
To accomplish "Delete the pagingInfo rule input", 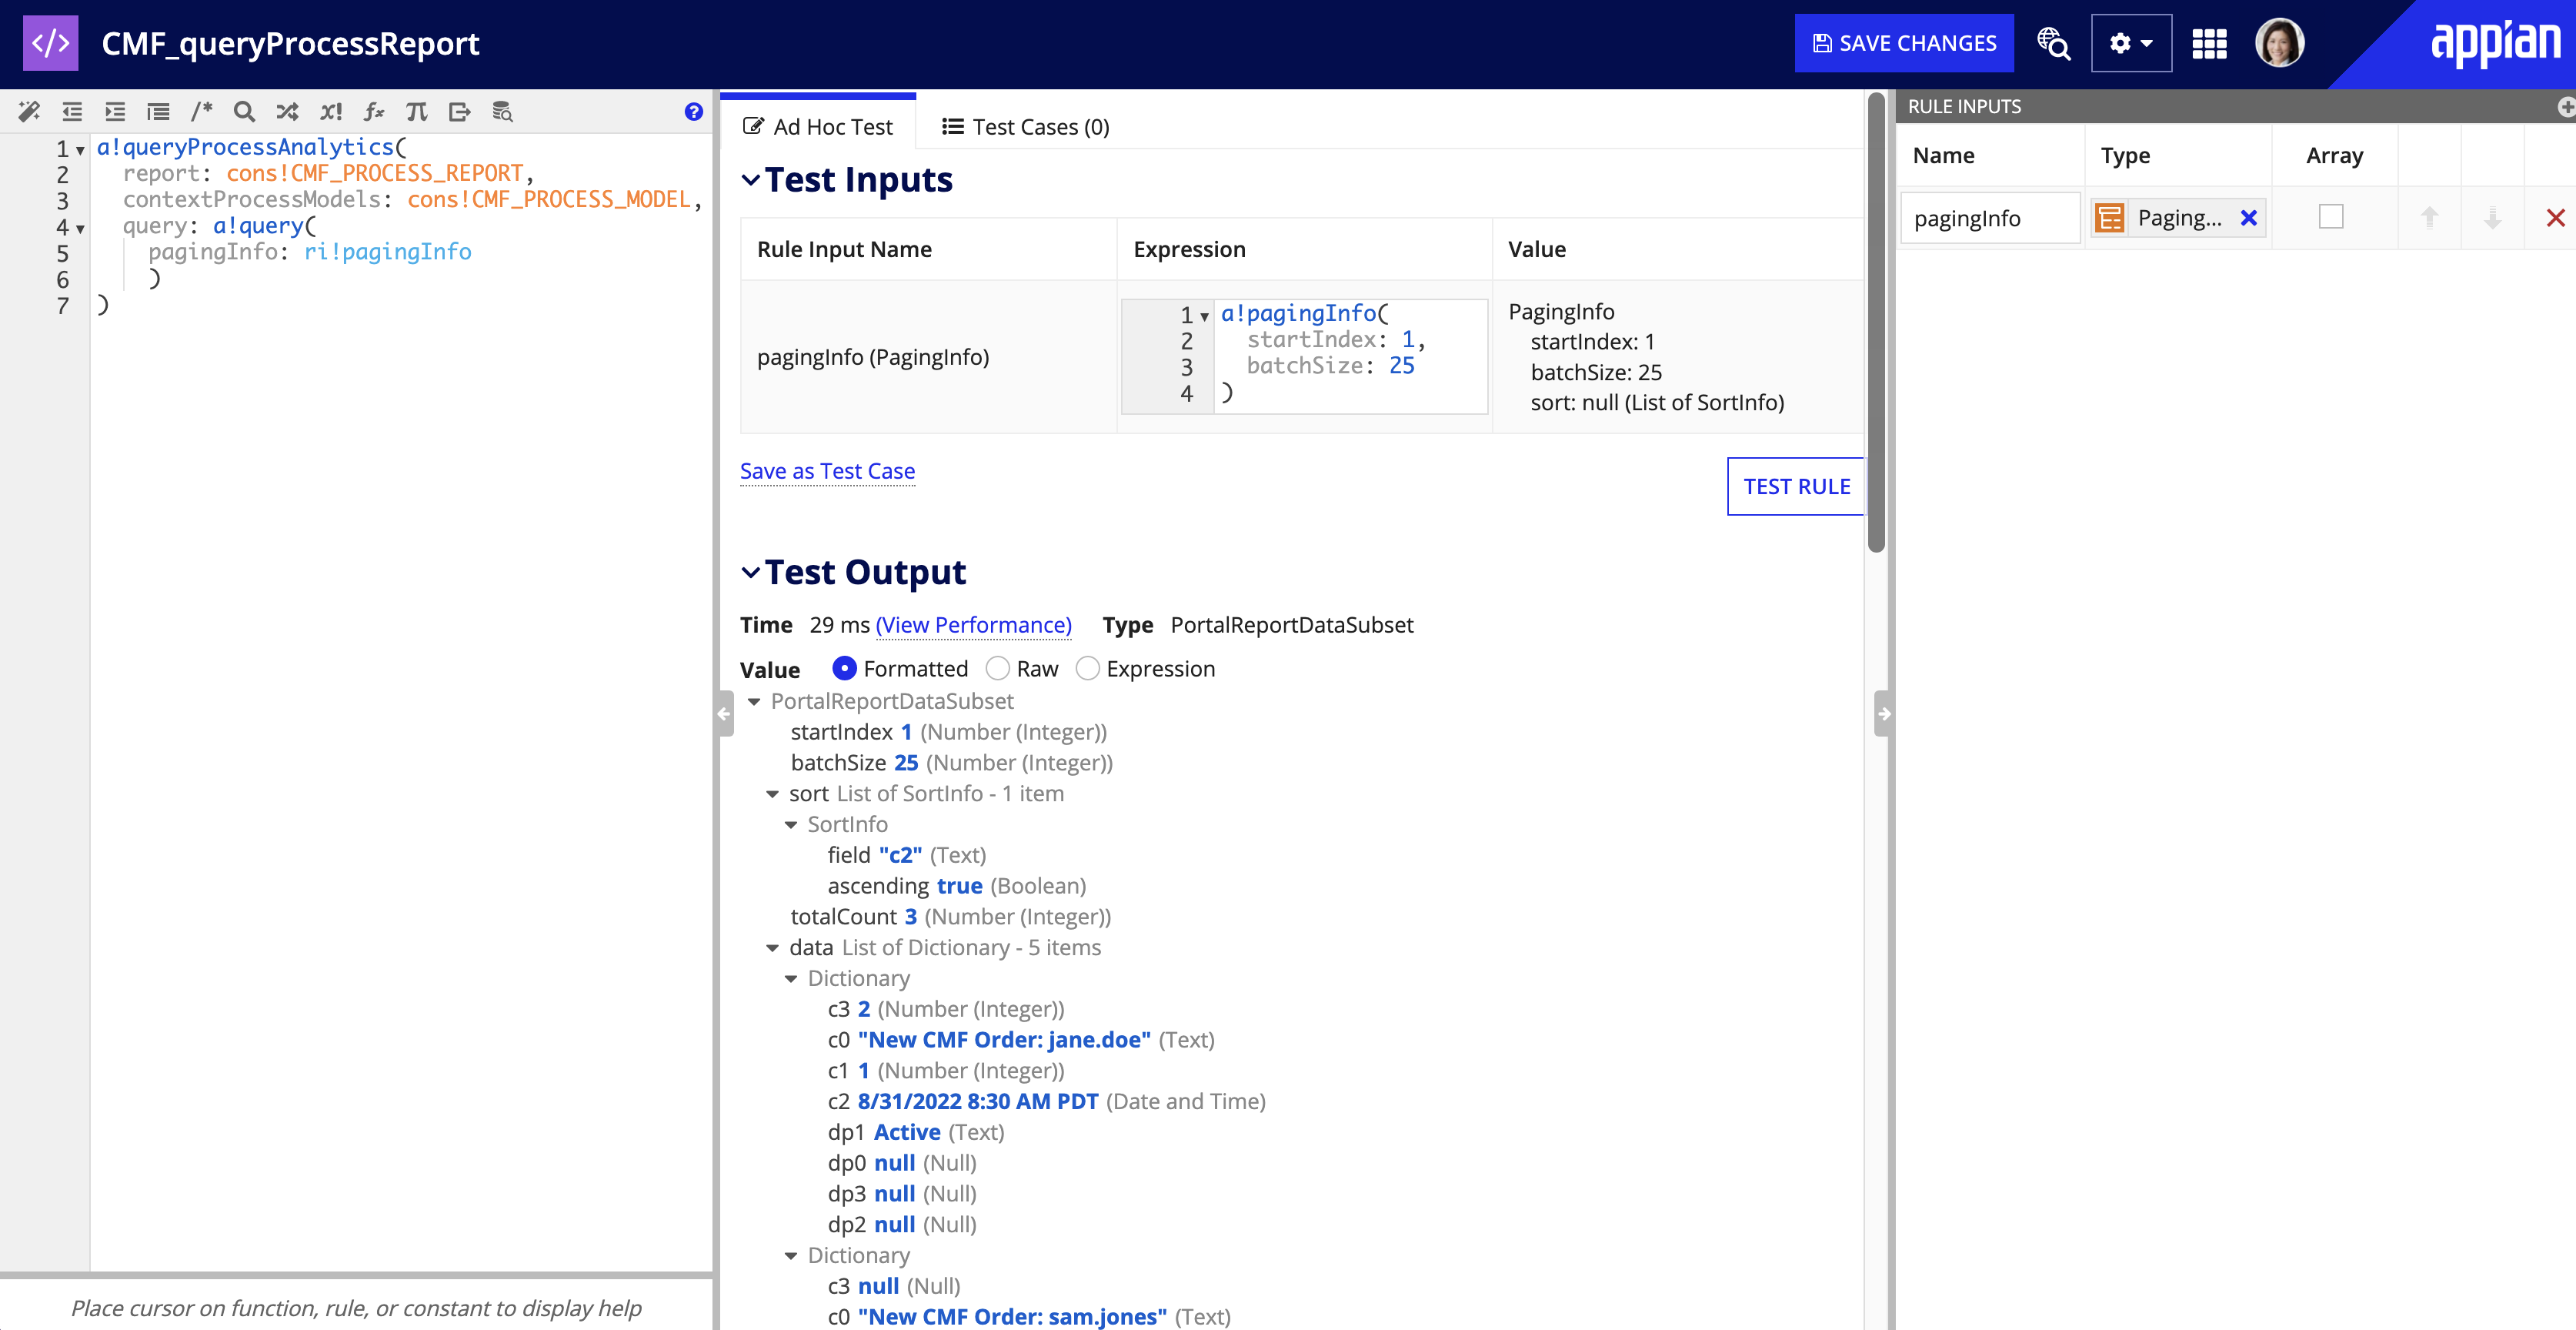I will (x=2555, y=217).
